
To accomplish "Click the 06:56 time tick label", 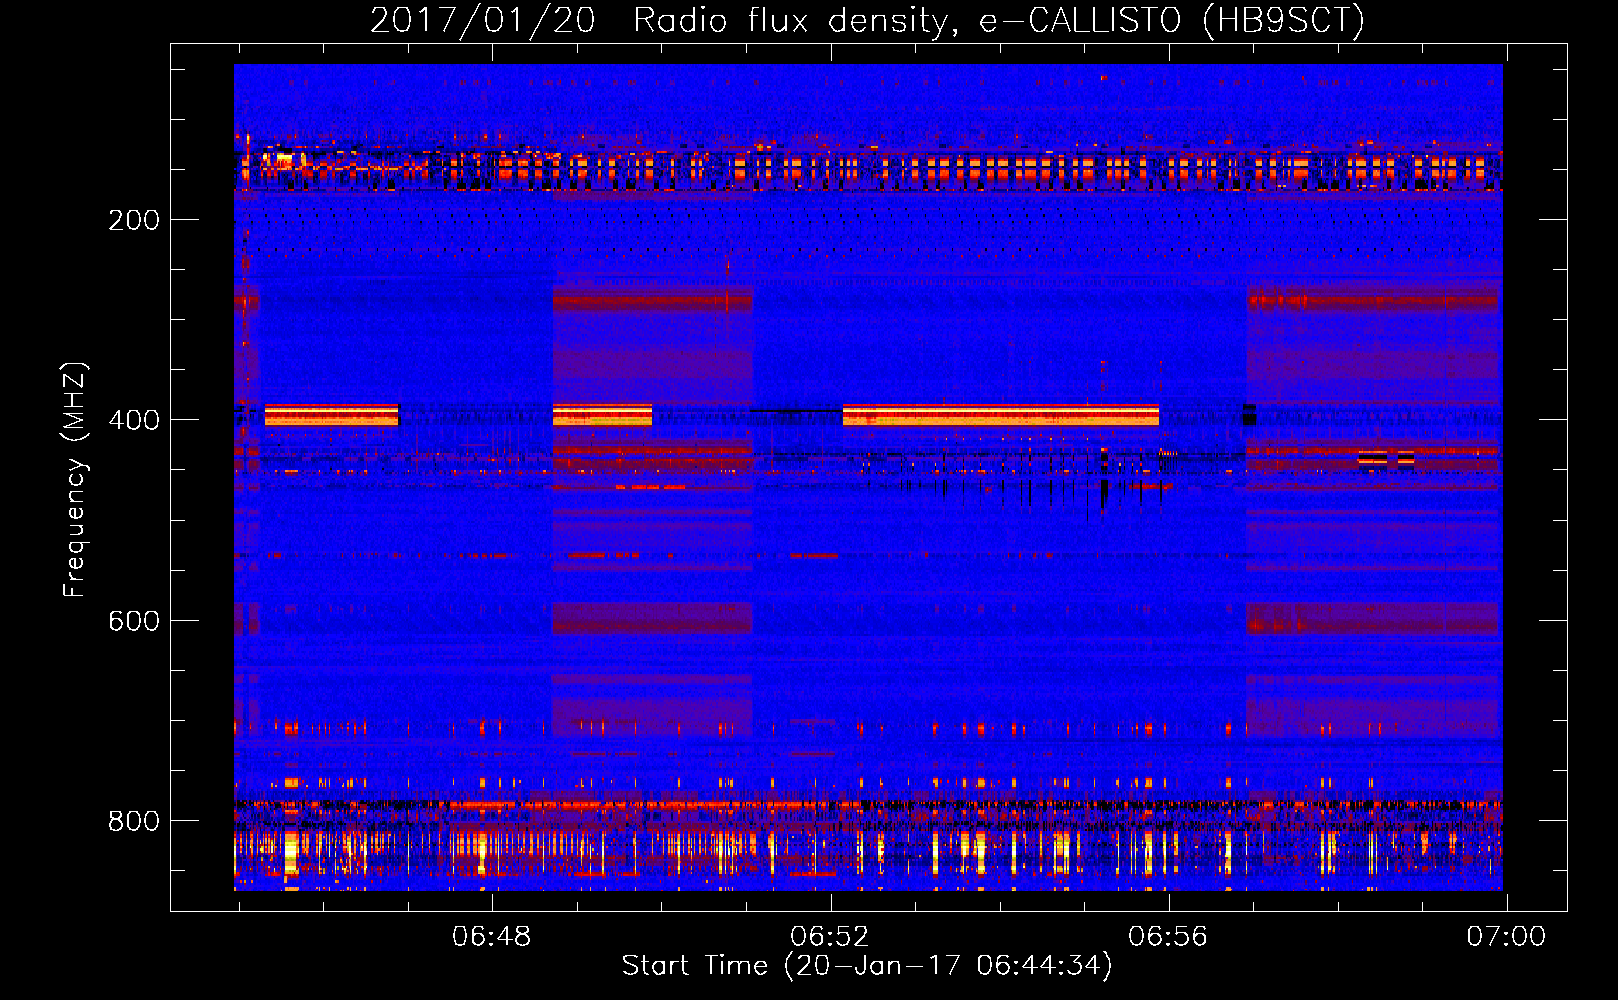I will click(x=1168, y=937).
